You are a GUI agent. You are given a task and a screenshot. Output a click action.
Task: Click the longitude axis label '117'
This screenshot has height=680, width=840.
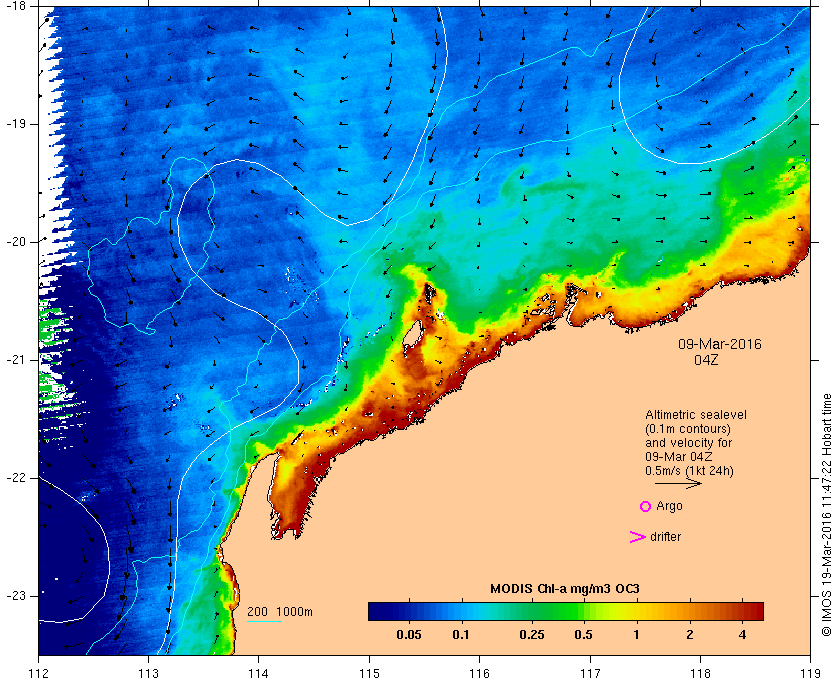point(590,673)
